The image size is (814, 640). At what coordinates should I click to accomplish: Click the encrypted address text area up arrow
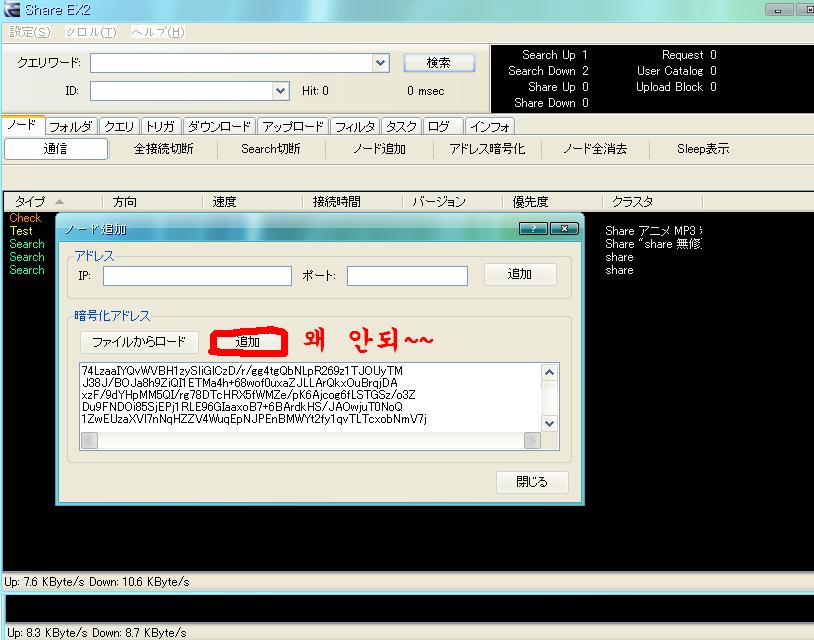[x=549, y=372]
